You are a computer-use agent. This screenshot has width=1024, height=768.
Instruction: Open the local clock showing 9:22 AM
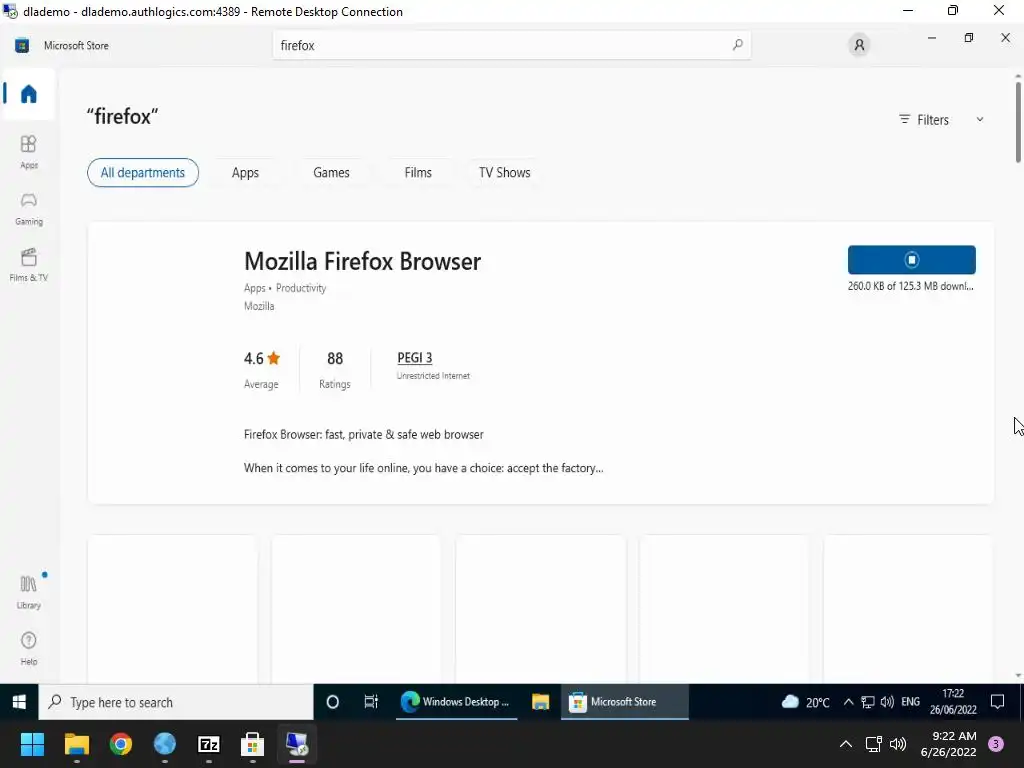pos(948,744)
